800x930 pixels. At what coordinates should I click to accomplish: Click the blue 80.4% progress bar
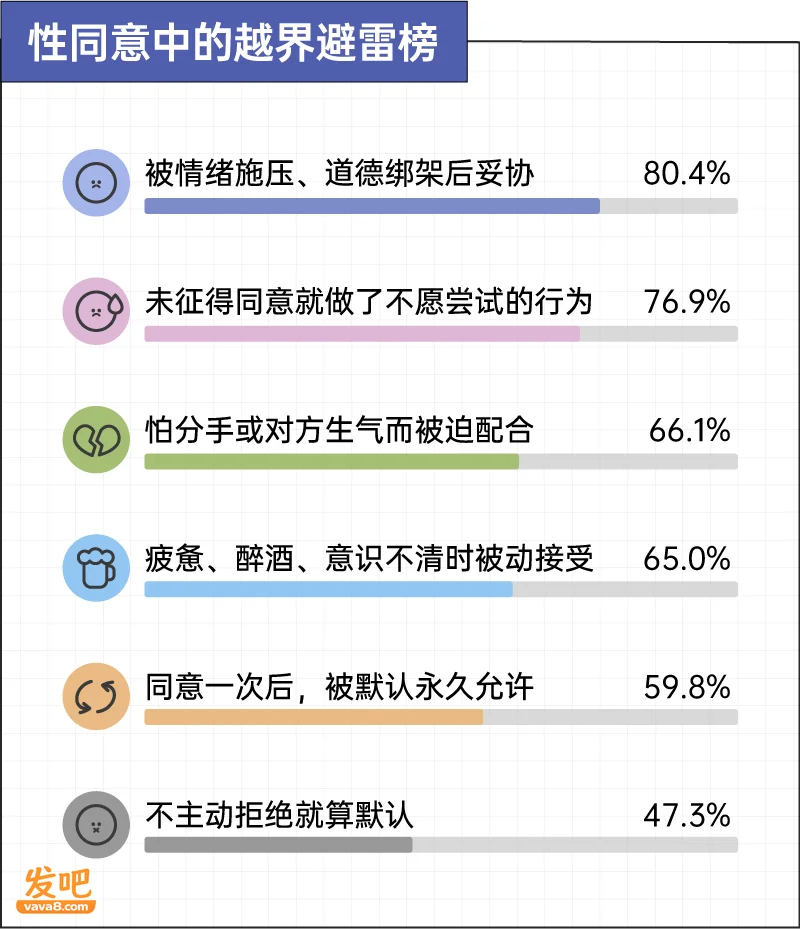tap(441, 206)
